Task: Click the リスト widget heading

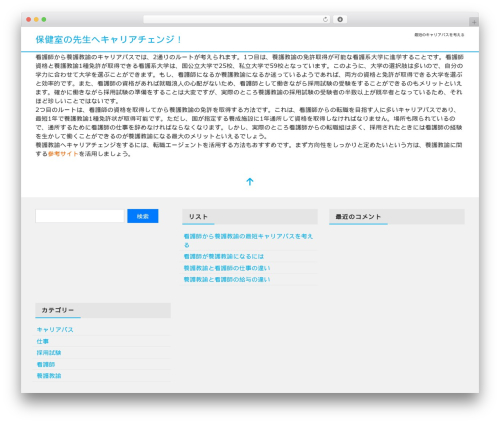Action: 198,217
